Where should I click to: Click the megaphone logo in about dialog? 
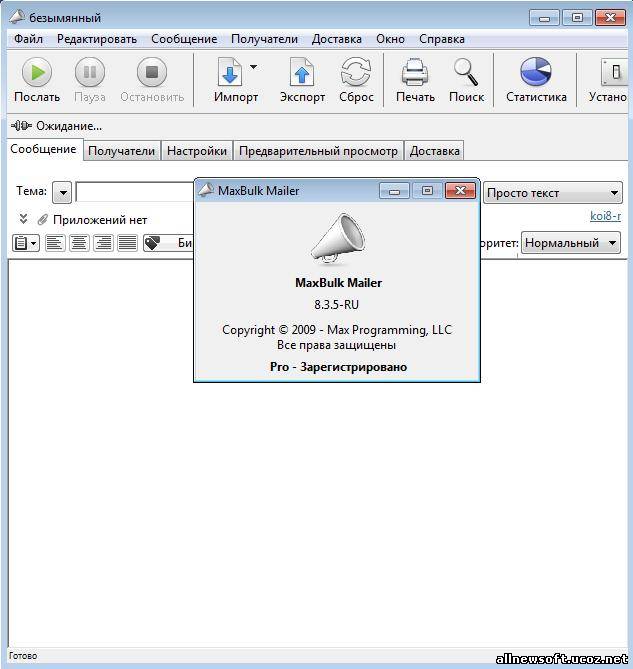pos(338,237)
